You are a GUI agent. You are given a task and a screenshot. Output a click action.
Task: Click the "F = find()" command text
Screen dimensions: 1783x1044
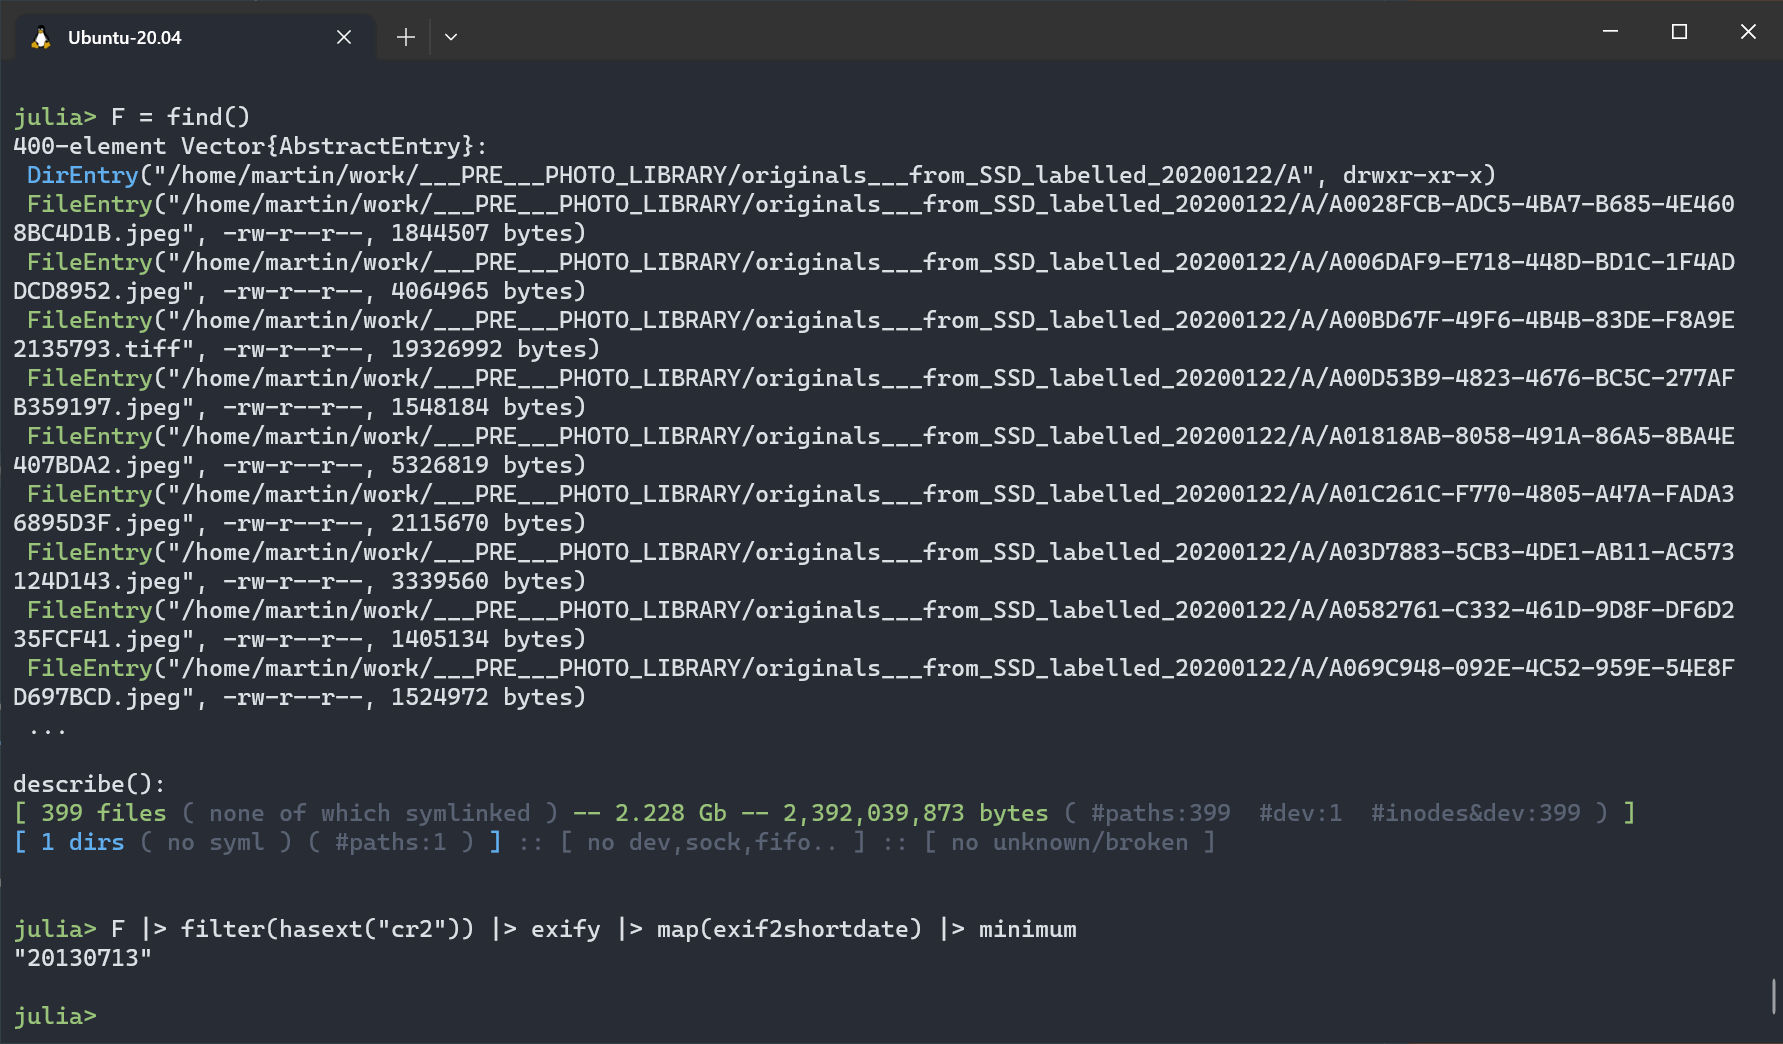click(x=180, y=117)
